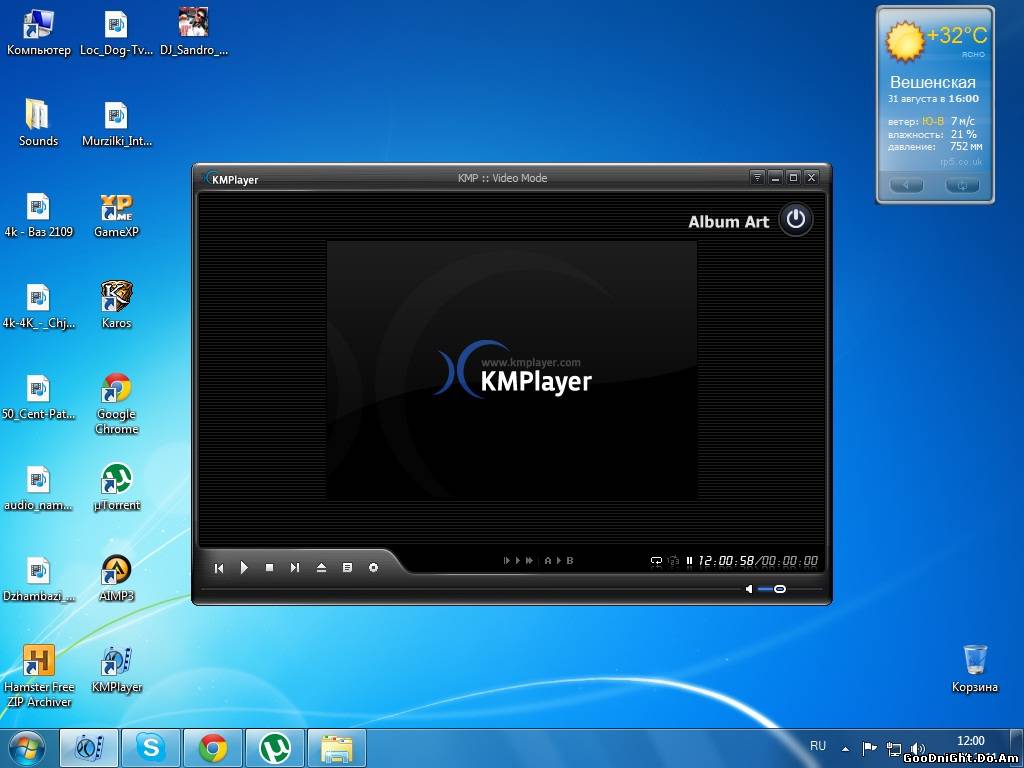Click the Album Art label
The height and width of the screenshot is (768, 1024).
pyautogui.click(x=729, y=222)
